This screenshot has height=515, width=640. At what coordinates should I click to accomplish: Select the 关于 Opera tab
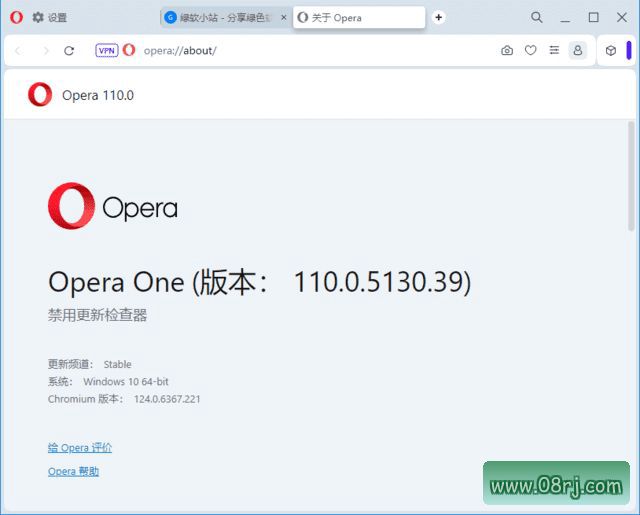tap(359, 18)
